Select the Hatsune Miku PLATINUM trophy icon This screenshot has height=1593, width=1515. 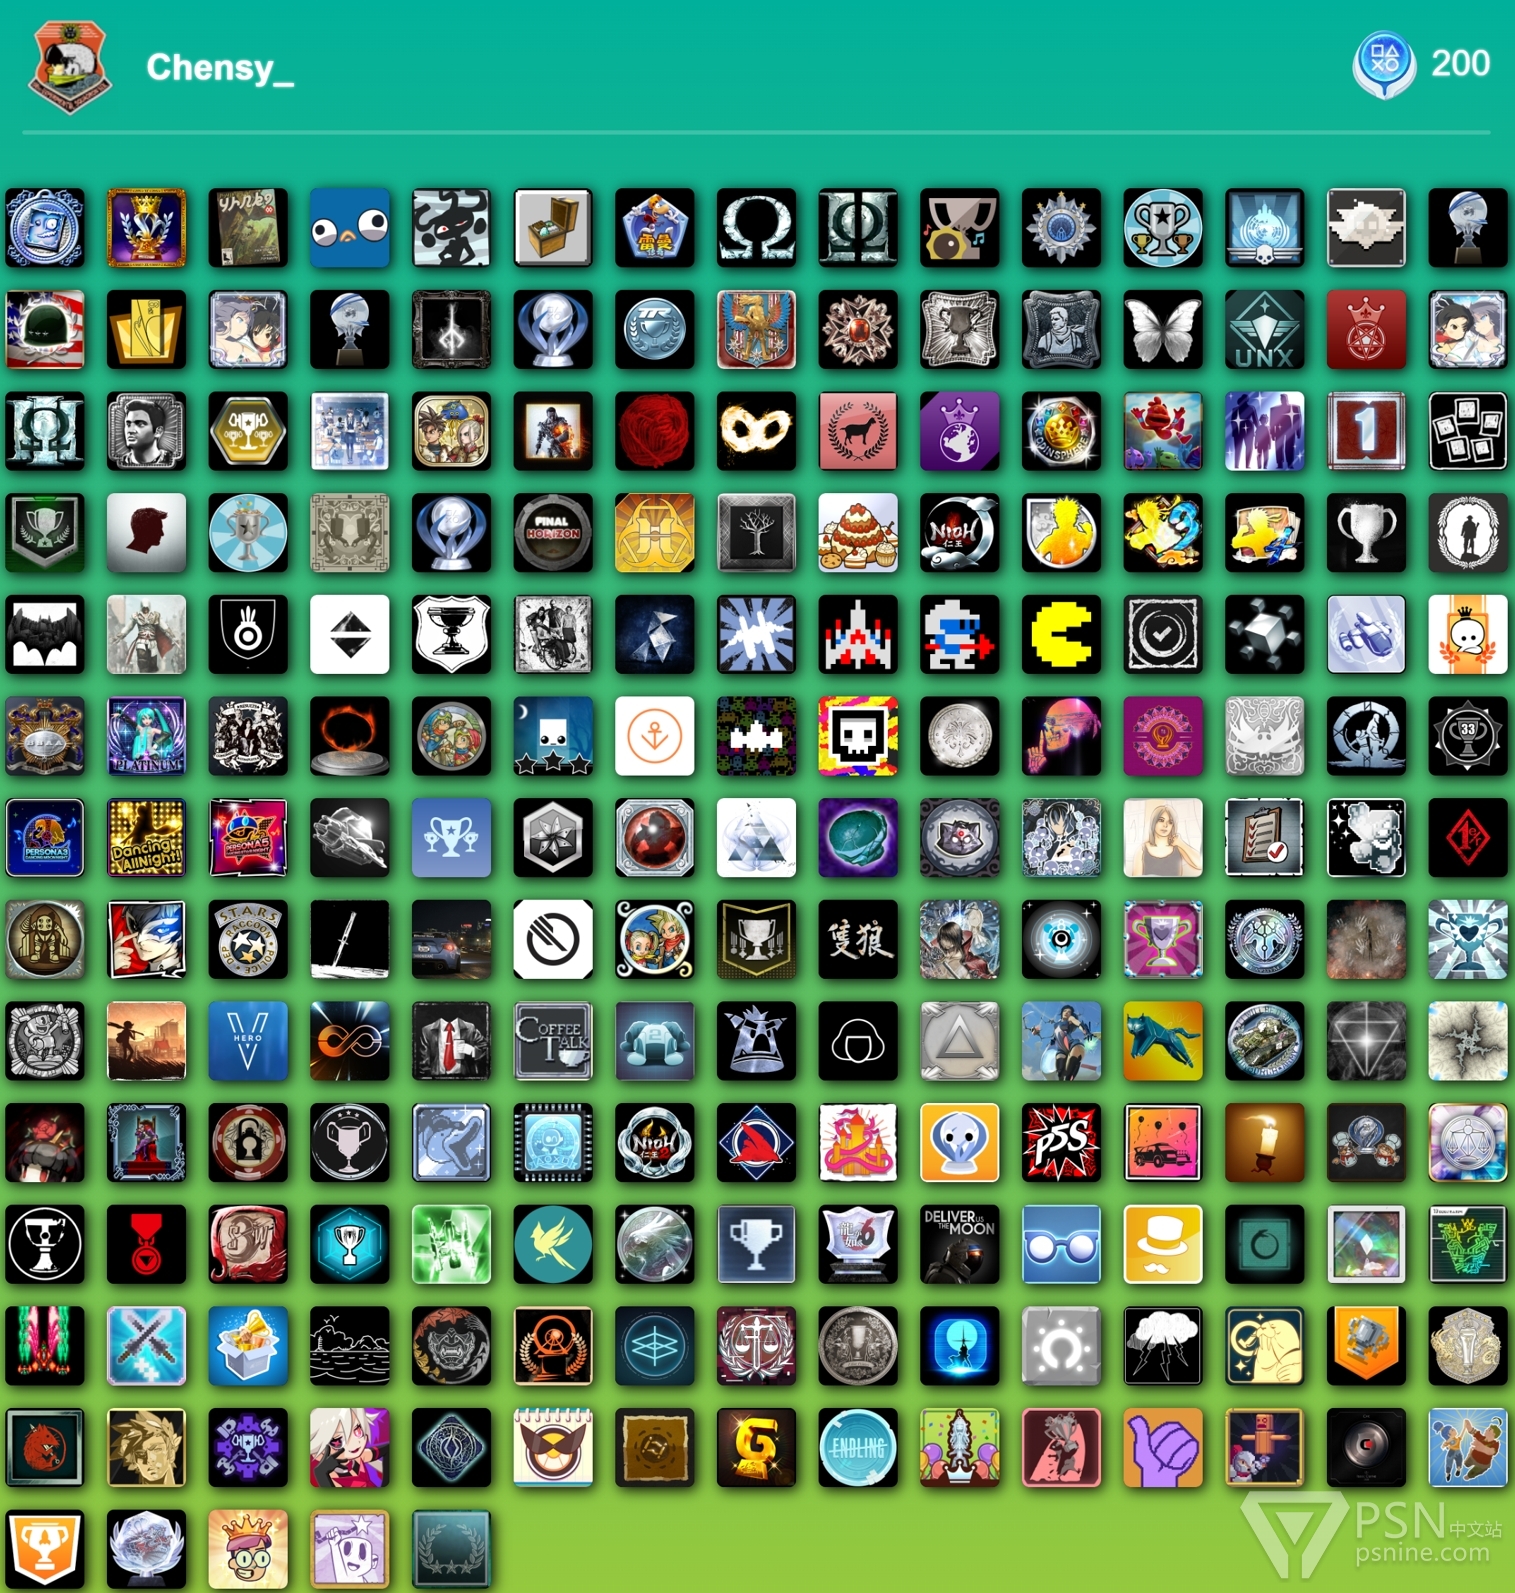146,736
